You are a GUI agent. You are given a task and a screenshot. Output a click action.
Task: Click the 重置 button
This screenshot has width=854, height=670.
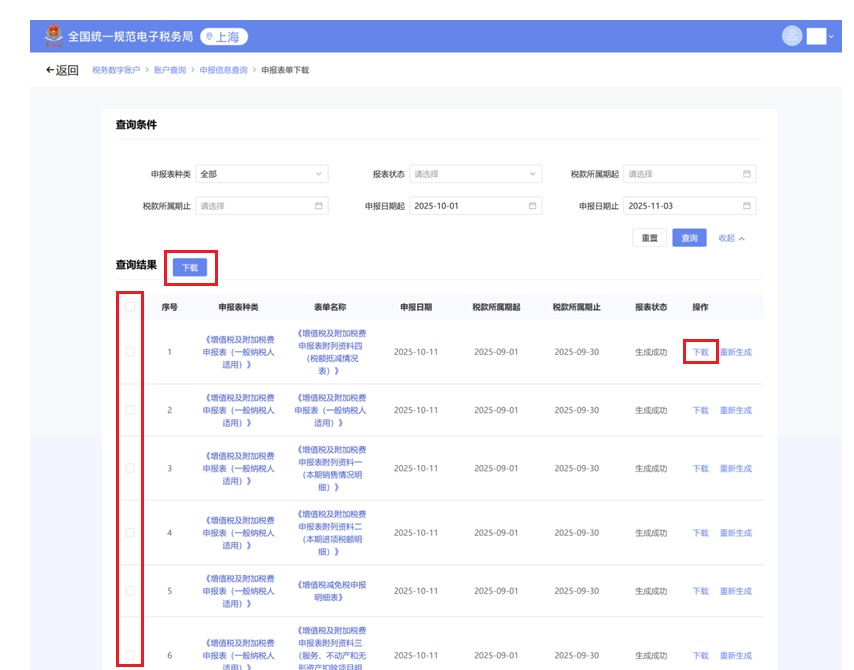649,238
